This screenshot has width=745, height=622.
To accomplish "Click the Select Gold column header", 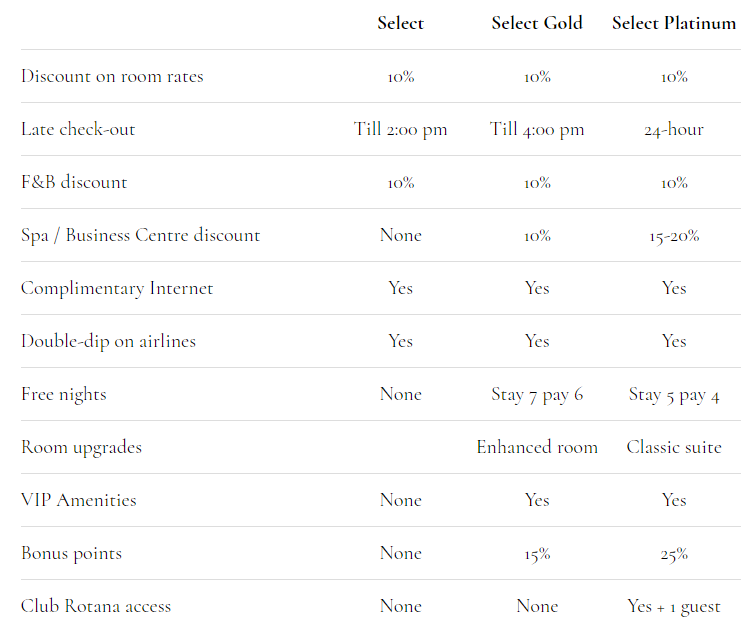I will (x=536, y=23).
